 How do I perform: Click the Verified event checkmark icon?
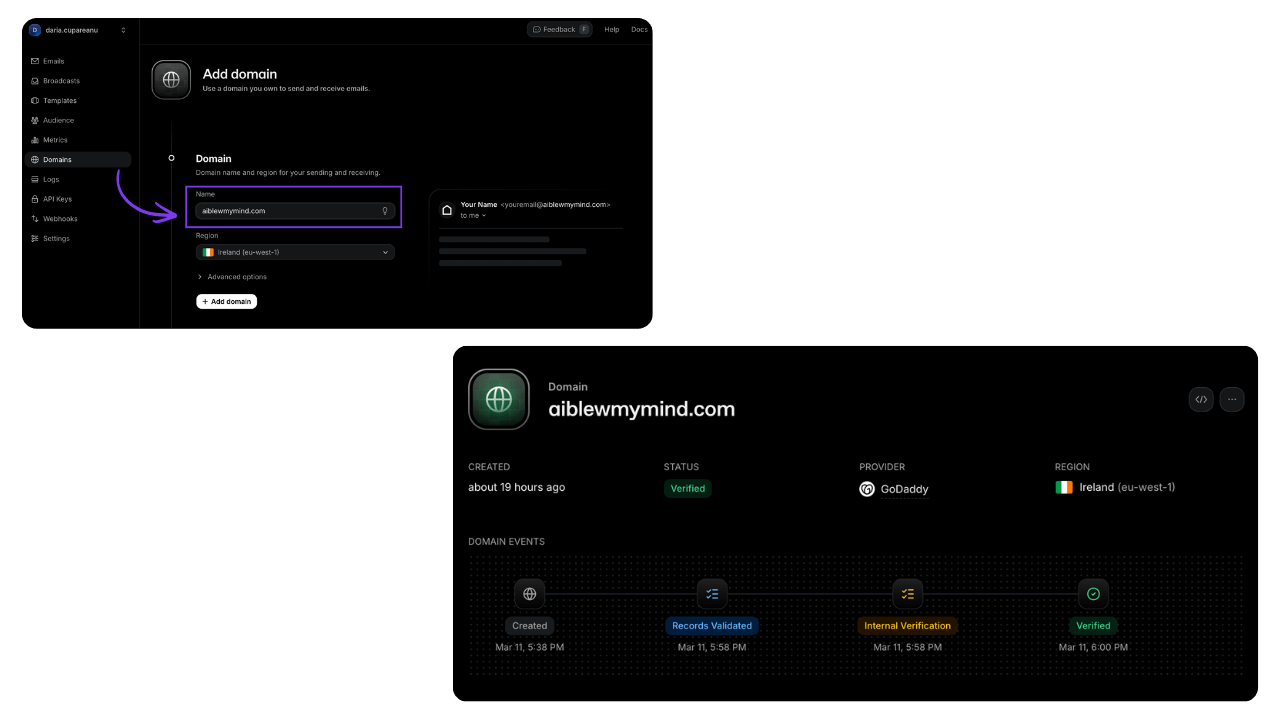tap(1093, 594)
